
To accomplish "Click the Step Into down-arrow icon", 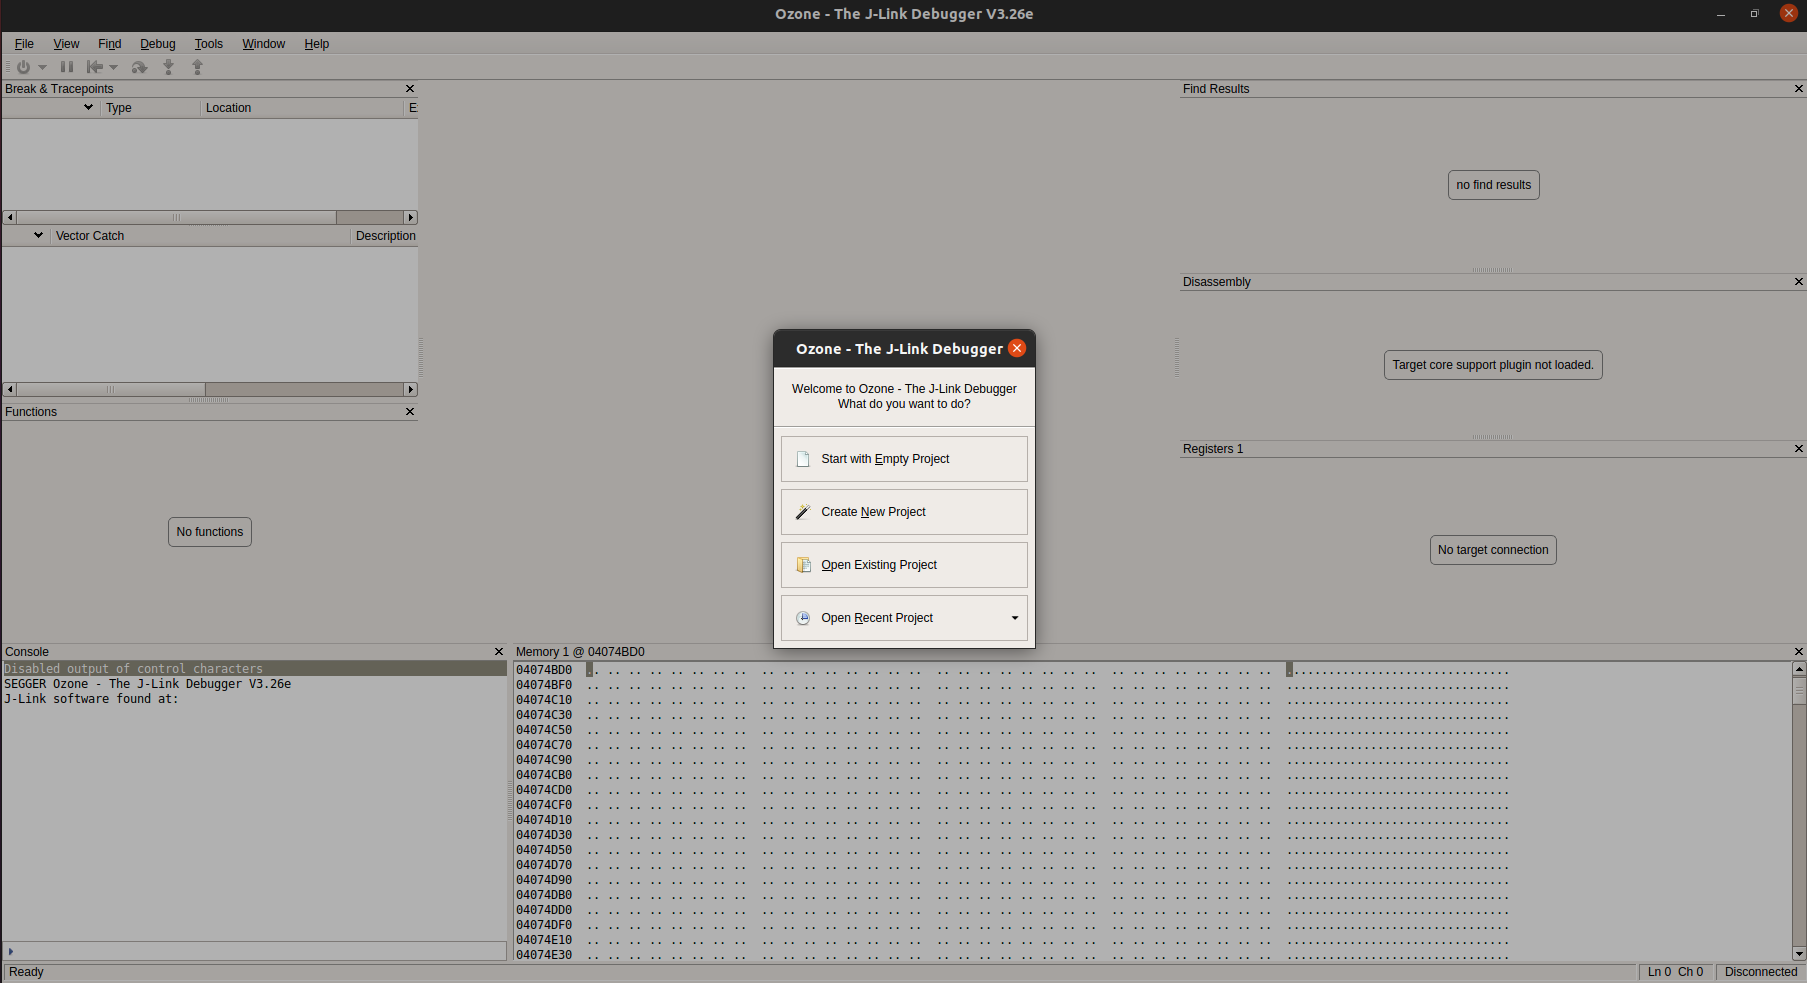I will (169, 67).
